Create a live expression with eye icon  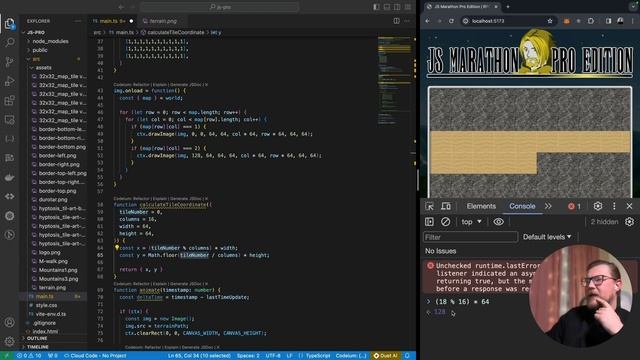coord(498,222)
